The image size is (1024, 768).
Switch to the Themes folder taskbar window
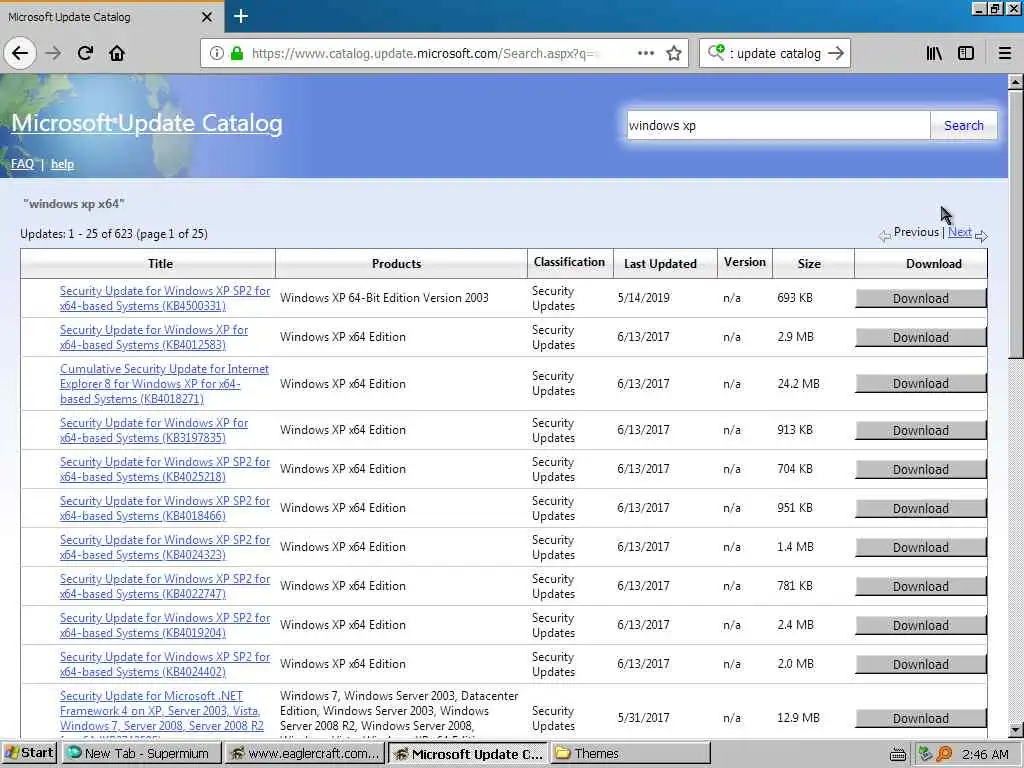tap(630, 754)
